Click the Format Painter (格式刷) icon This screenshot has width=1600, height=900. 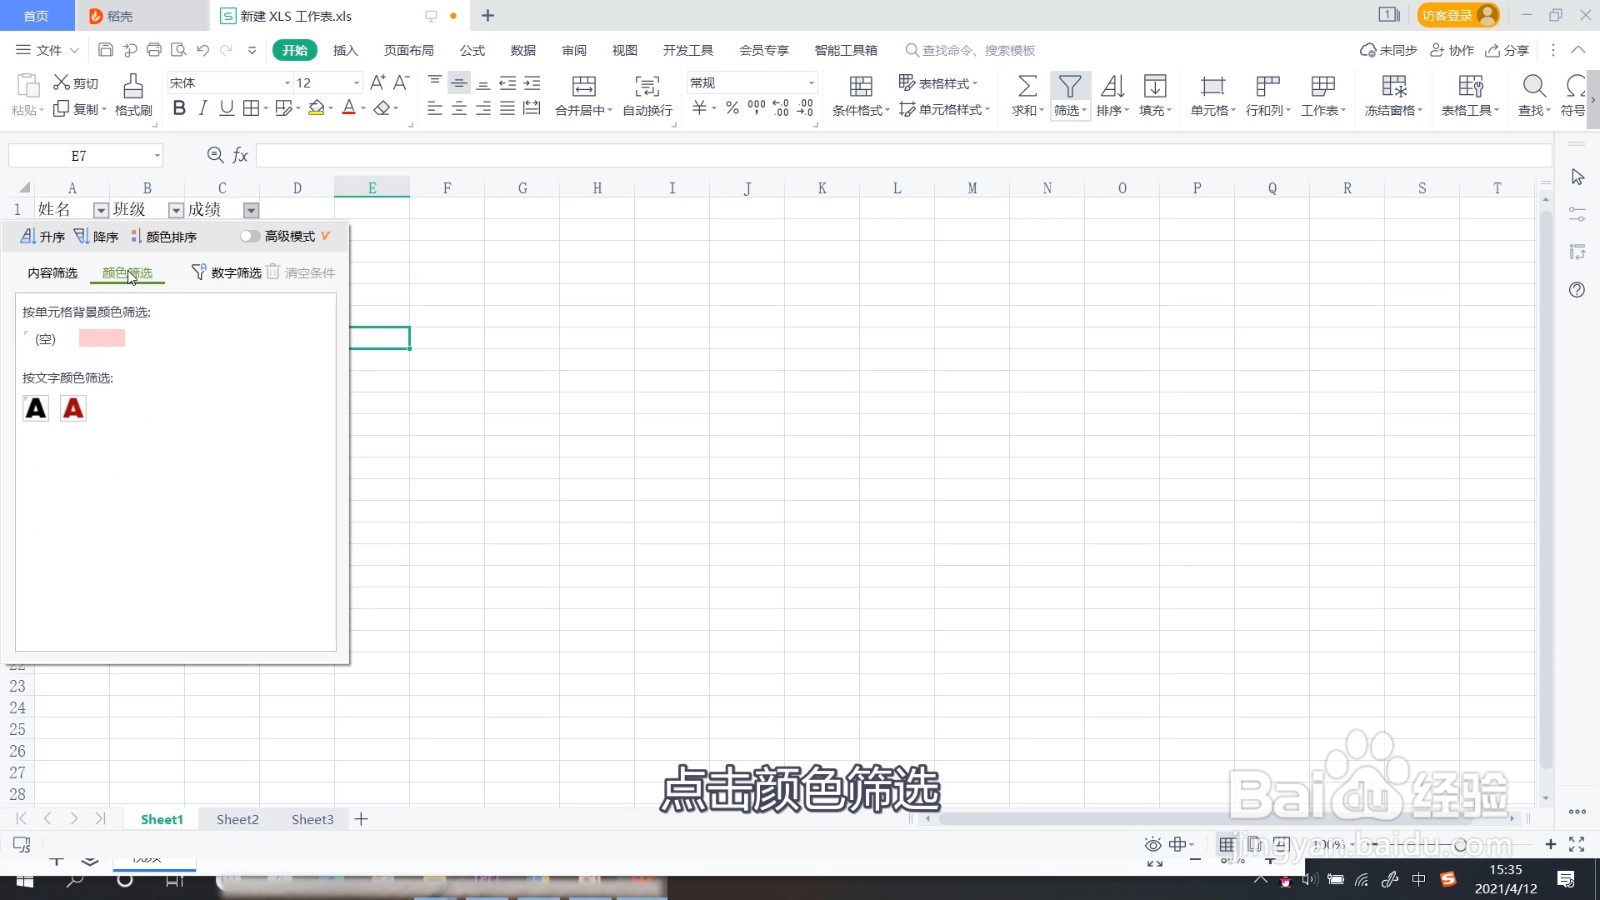point(133,86)
